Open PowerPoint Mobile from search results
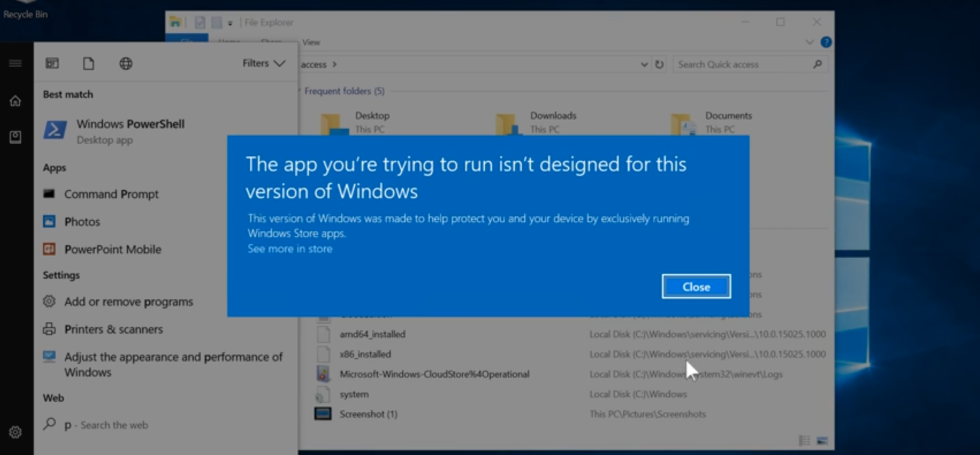The height and width of the screenshot is (455, 980). coord(112,249)
